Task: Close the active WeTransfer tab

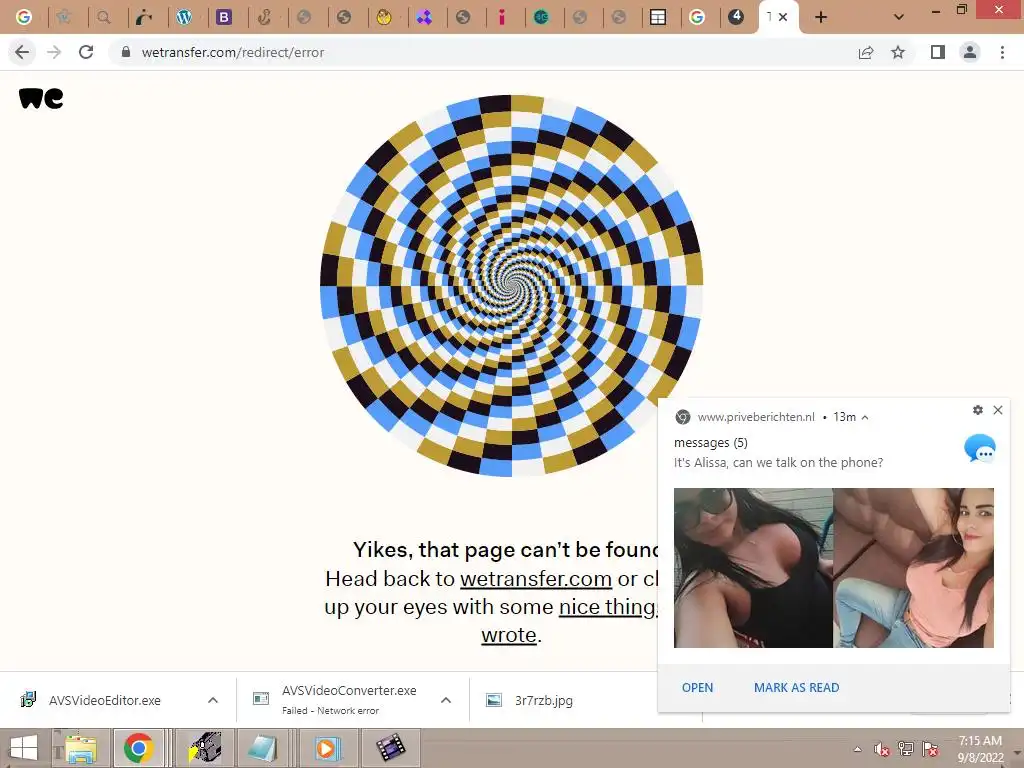Action: (x=783, y=17)
